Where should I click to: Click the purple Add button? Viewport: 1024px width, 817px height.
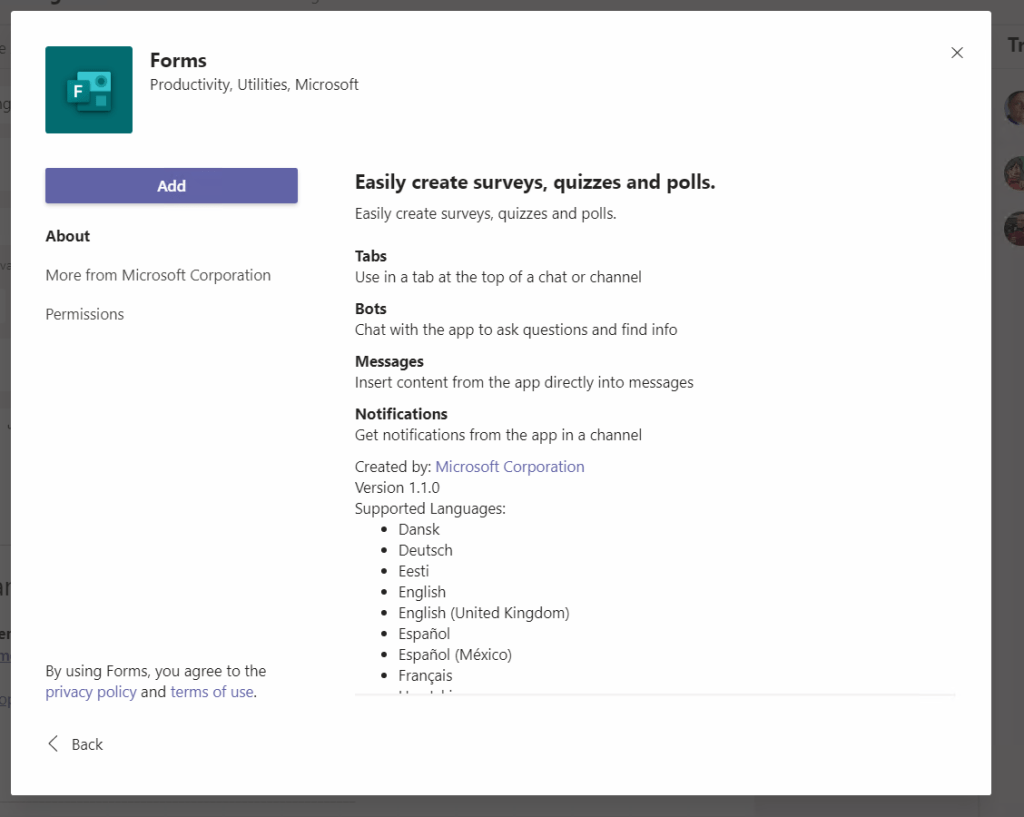pos(171,186)
